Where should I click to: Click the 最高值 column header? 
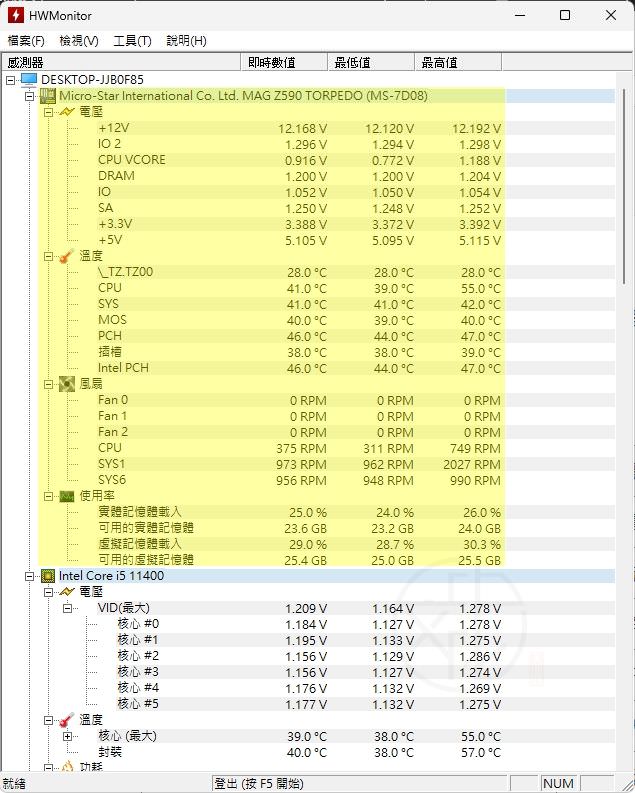pyautogui.click(x=458, y=62)
